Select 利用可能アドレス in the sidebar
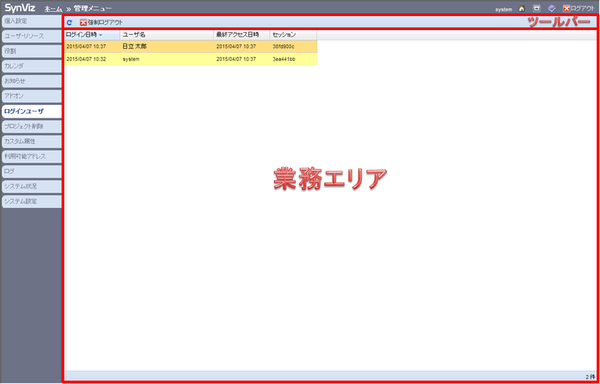Screen dimensions: 600x384 (31, 156)
